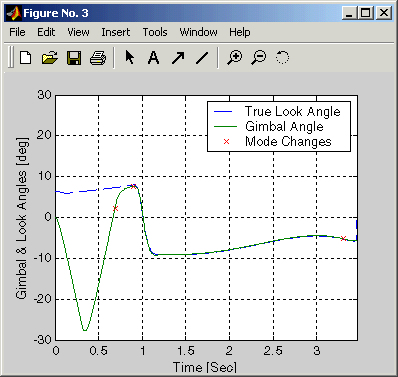398x377 pixels.
Task: Enable the Rotate 3D tool
Action: [282, 58]
